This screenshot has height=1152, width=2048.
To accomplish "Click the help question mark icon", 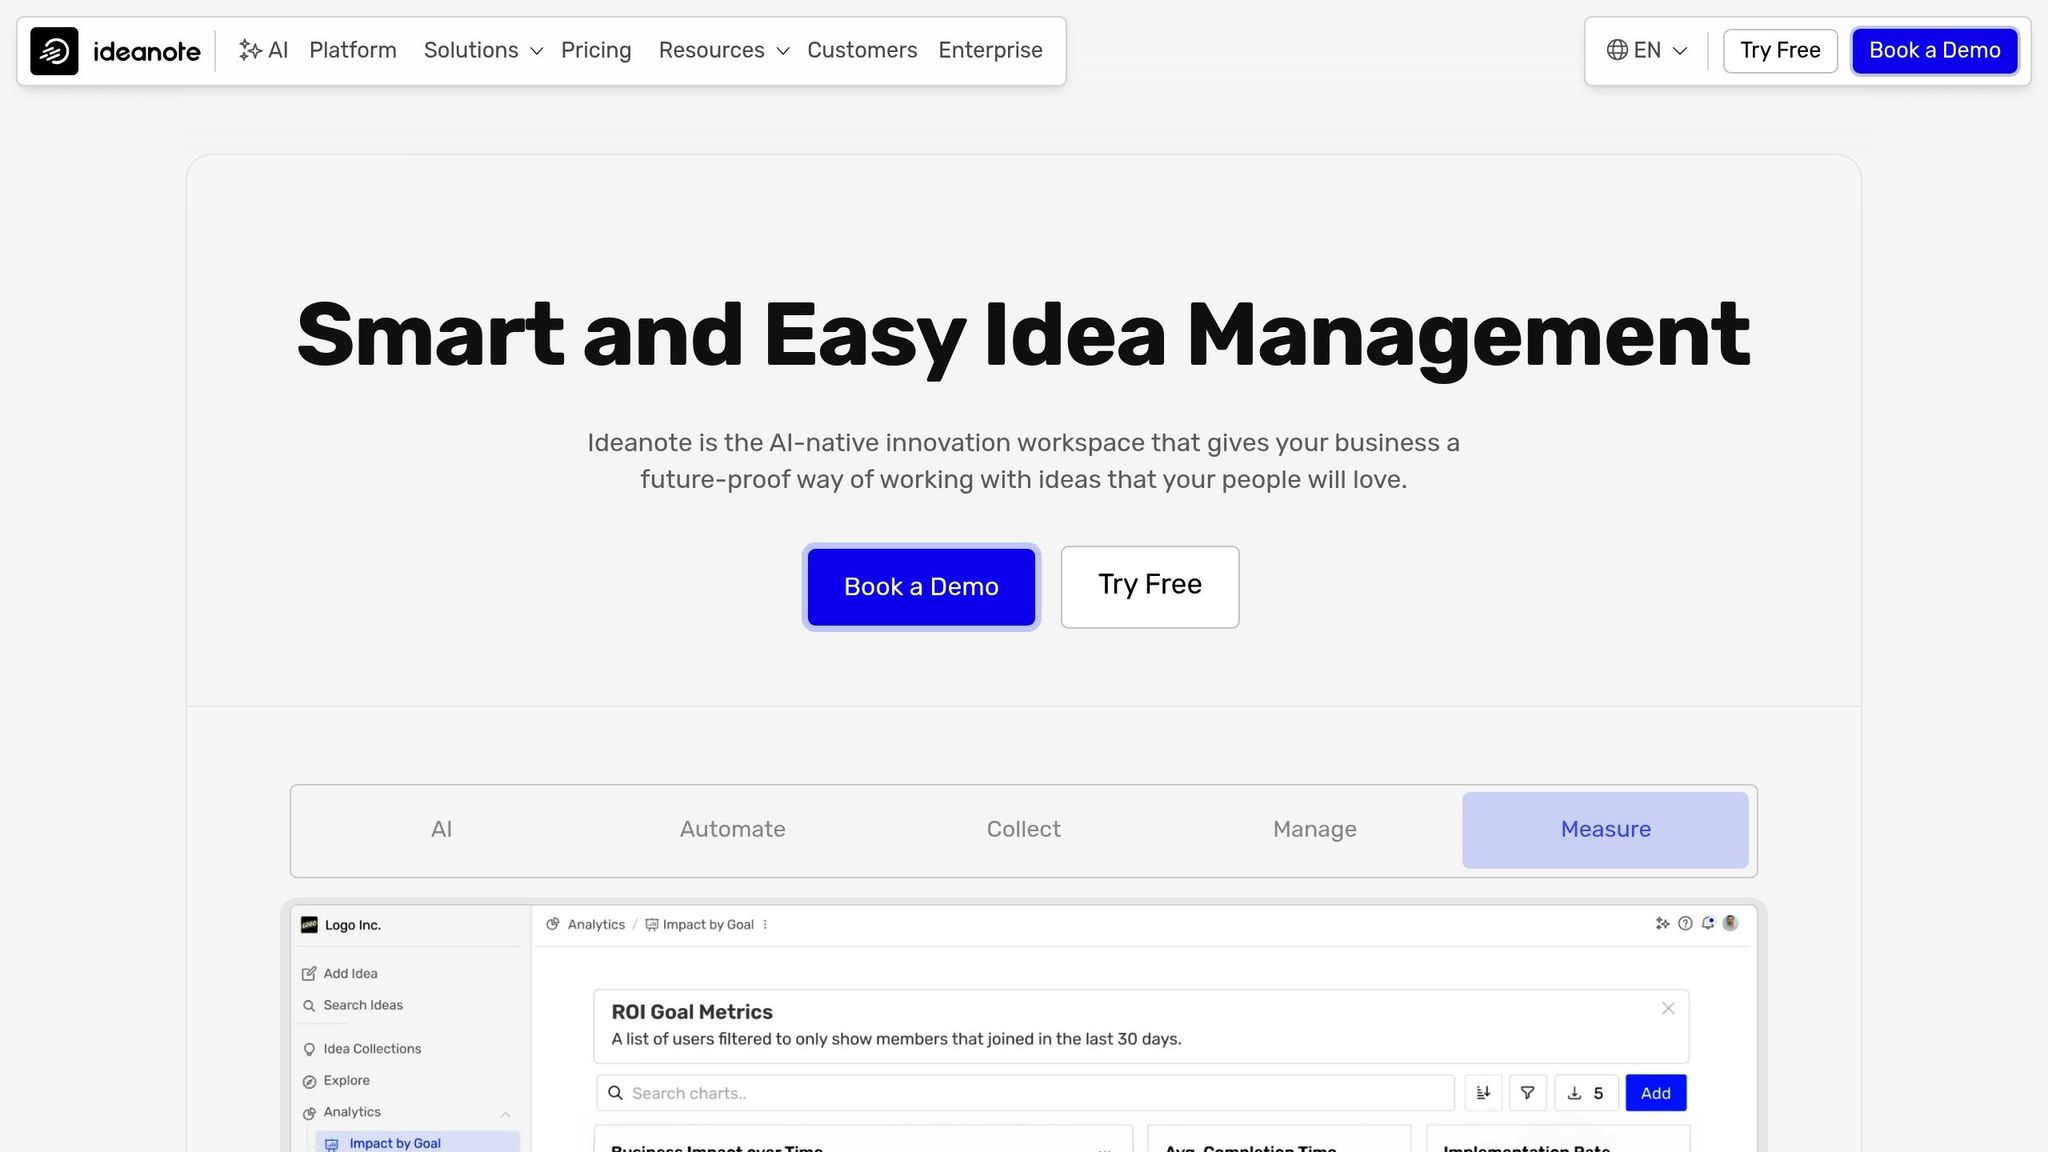I will coord(1685,924).
